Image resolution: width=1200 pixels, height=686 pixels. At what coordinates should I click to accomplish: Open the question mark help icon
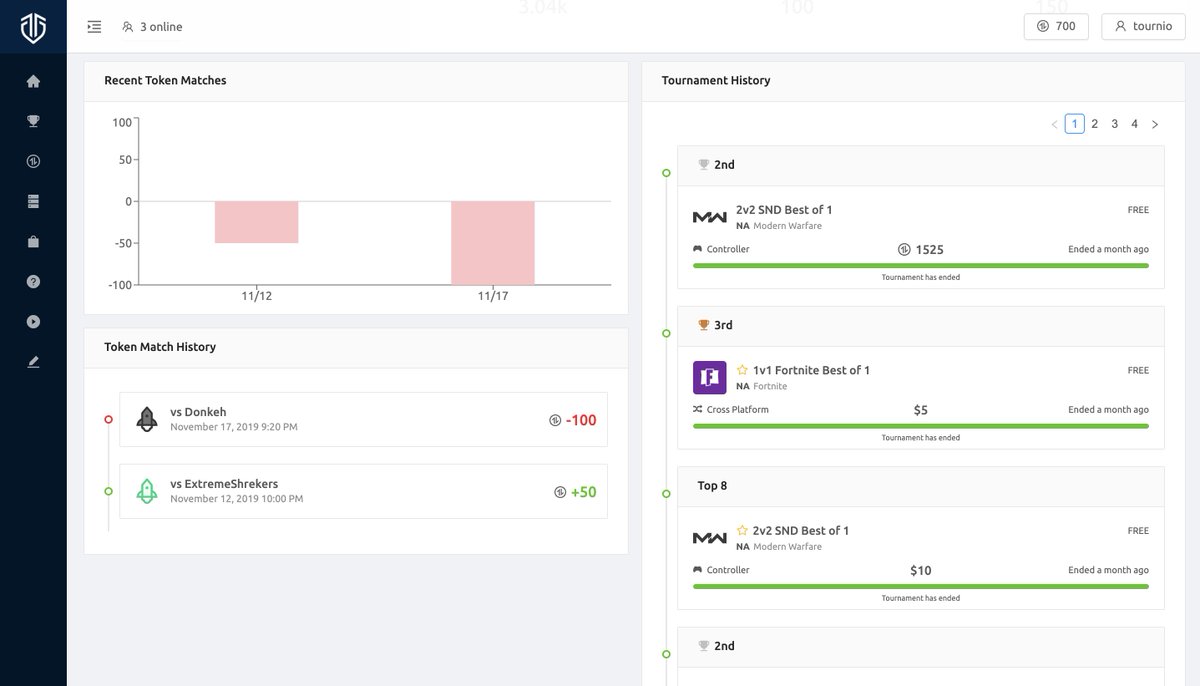tap(33, 281)
